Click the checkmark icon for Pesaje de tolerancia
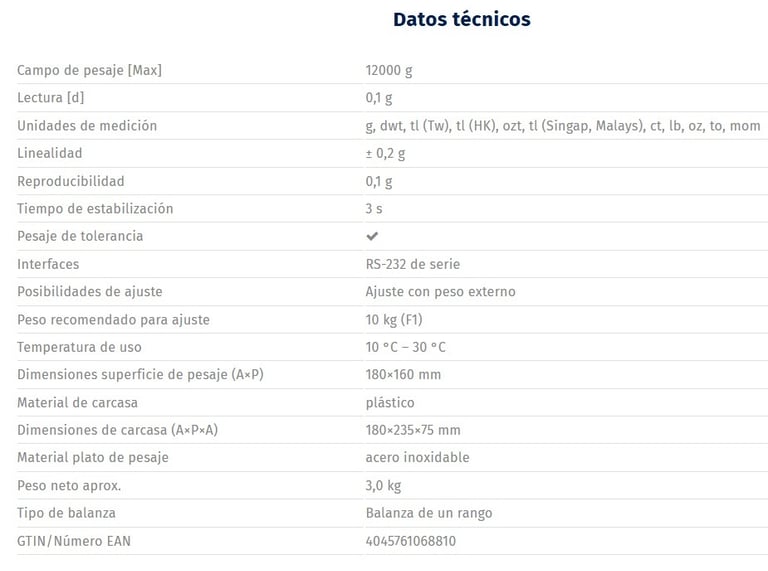Screen dimensions: 768x571 tap(372, 236)
